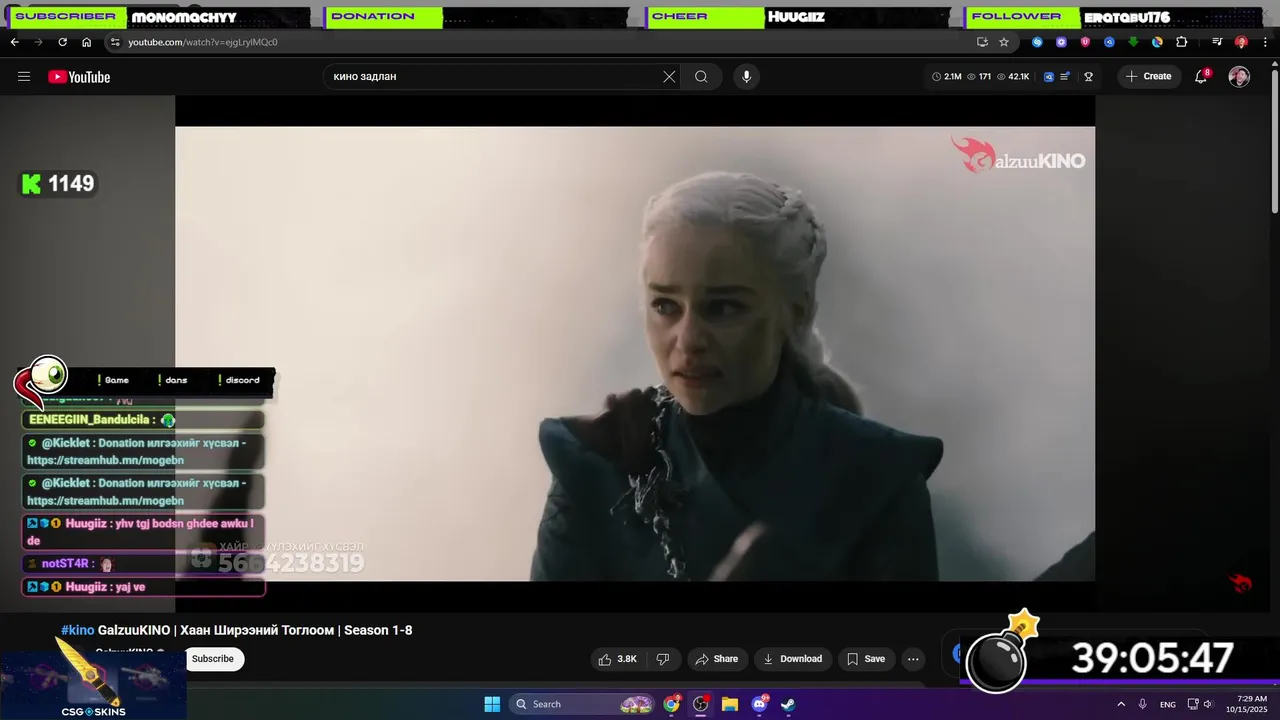Click the address bar URL

pyautogui.click(x=203, y=42)
